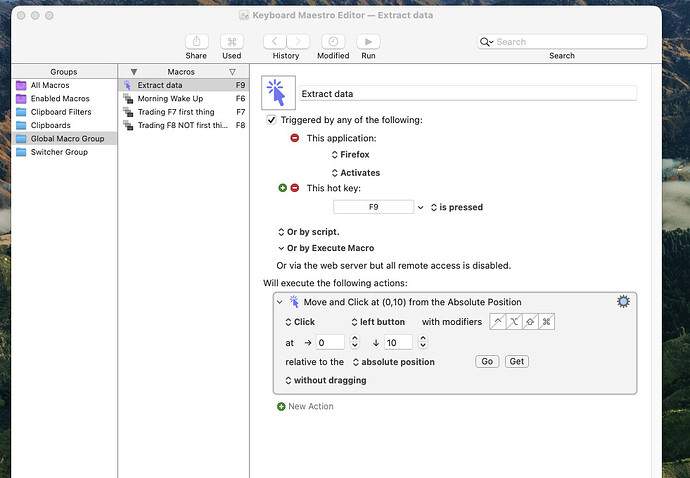Image resolution: width=690 pixels, height=478 pixels.
Task: Go forward in History
Action: point(298,42)
